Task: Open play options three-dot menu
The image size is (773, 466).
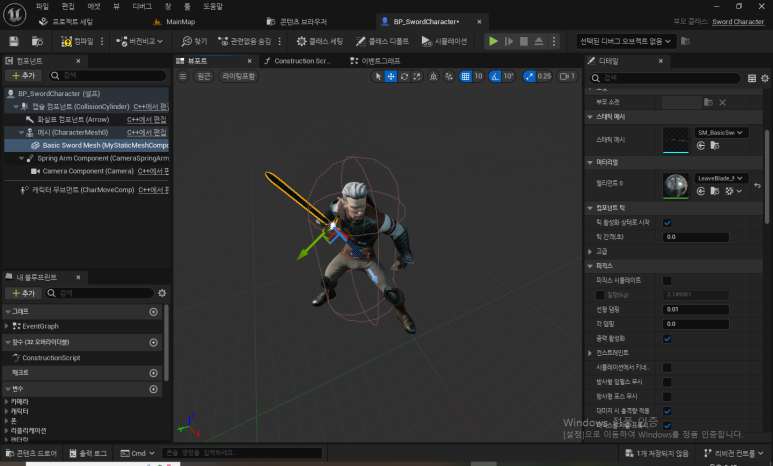Action: pos(554,41)
